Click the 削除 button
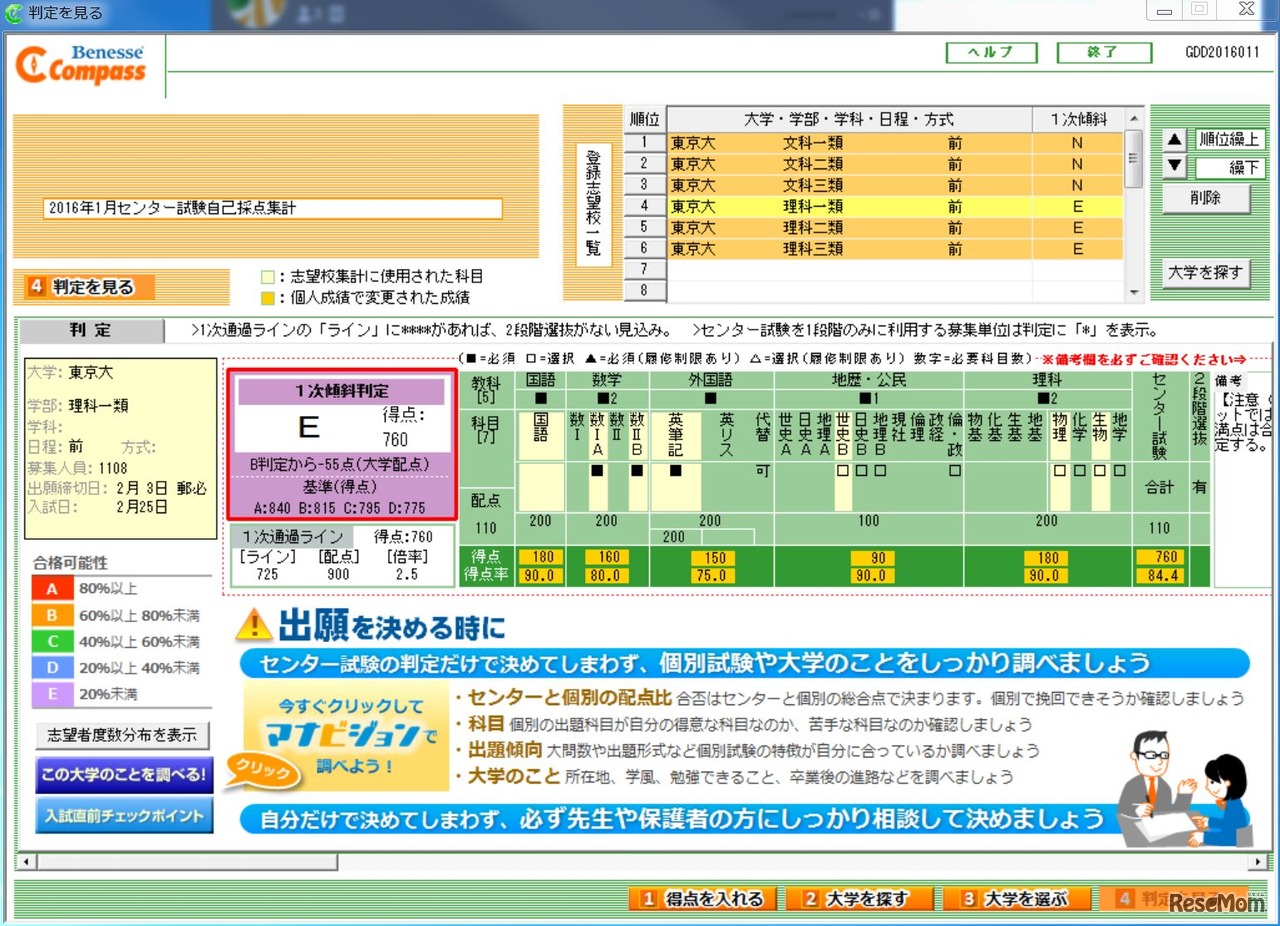This screenshot has width=1280, height=926. click(x=1206, y=198)
